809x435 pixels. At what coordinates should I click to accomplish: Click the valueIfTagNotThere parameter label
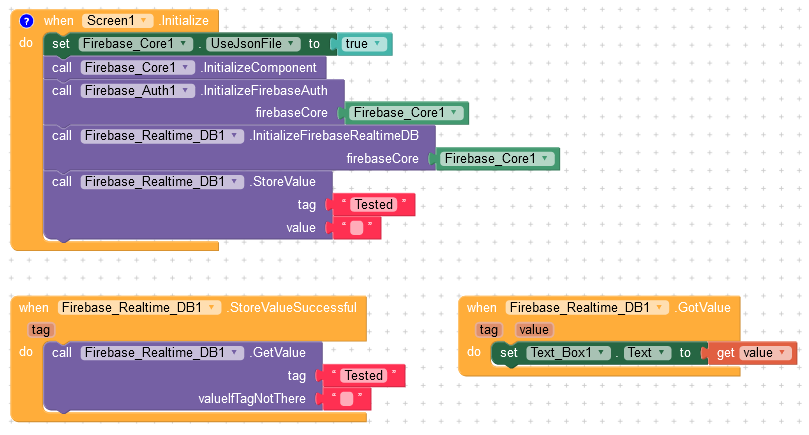(x=252, y=399)
